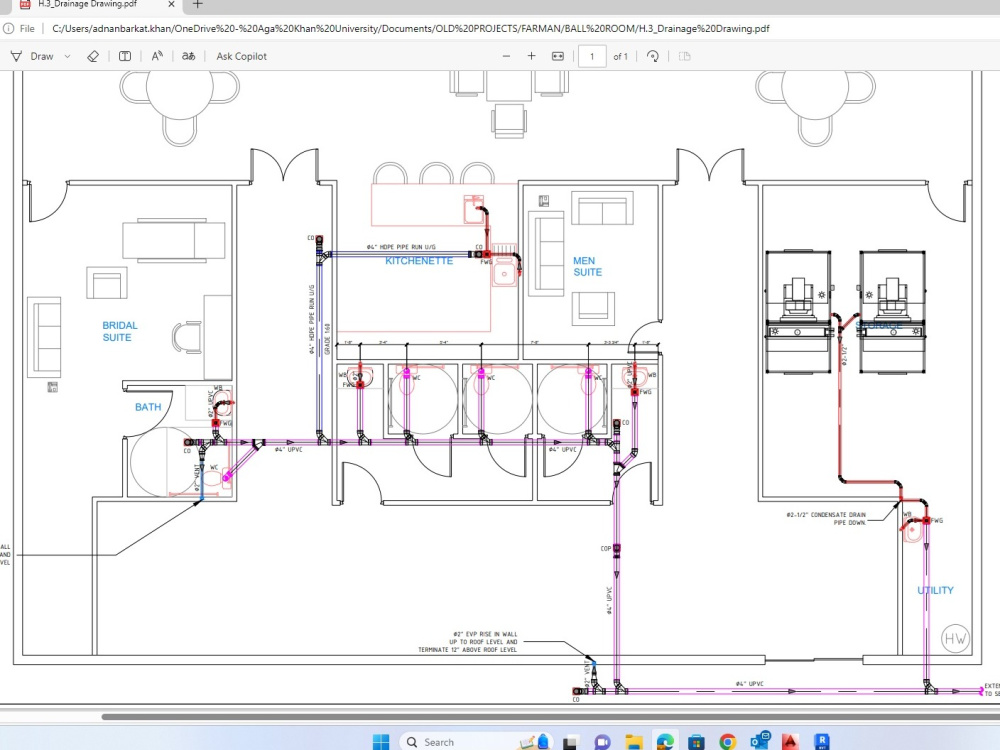Screen dimensions: 1000x750
Task: Click the KITCHENETTE room label
Action: click(x=419, y=261)
